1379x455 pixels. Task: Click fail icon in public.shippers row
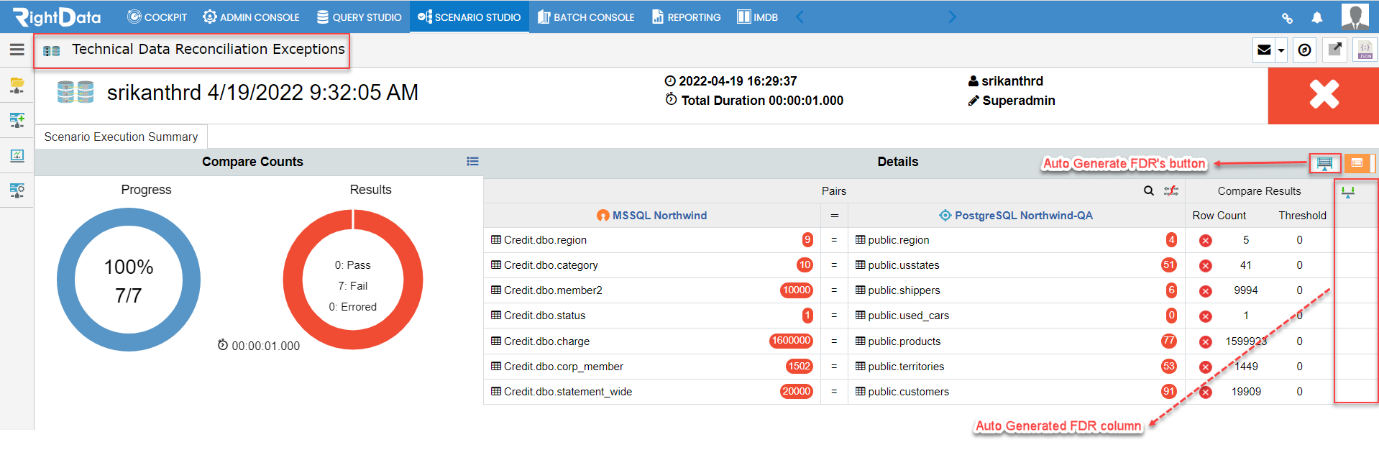point(1205,290)
